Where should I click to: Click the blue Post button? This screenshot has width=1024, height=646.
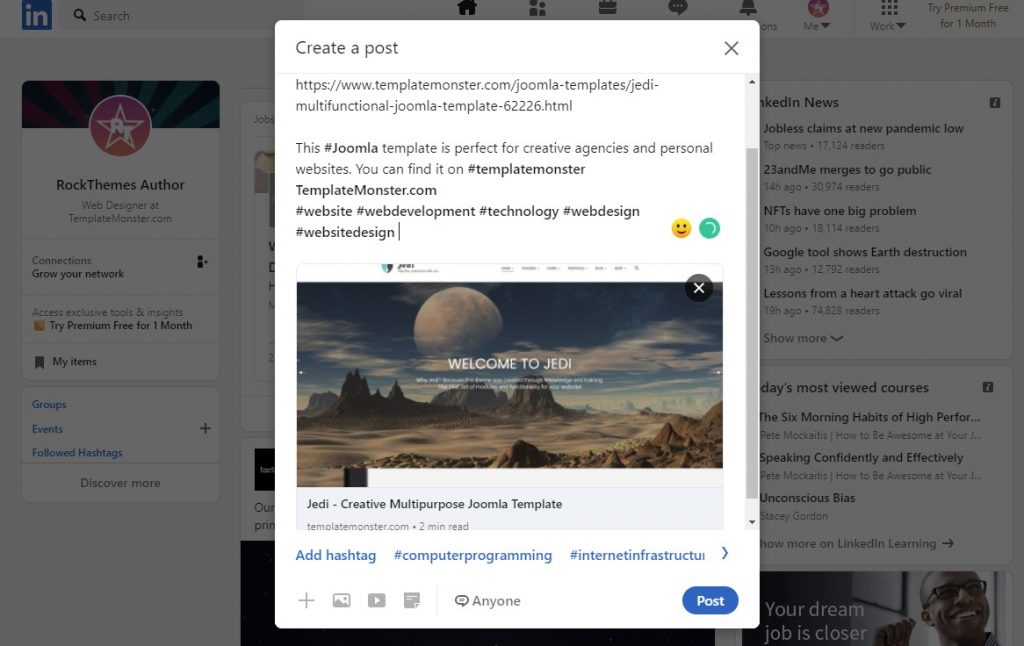point(710,601)
